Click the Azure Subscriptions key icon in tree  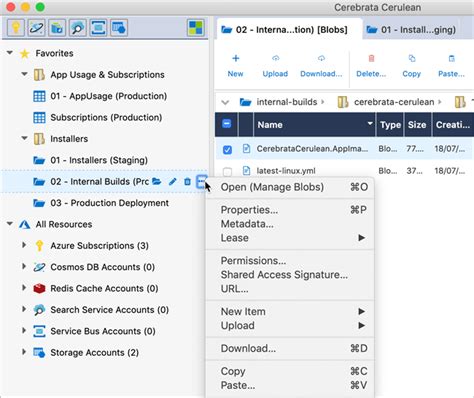pyautogui.click(x=39, y=246)
